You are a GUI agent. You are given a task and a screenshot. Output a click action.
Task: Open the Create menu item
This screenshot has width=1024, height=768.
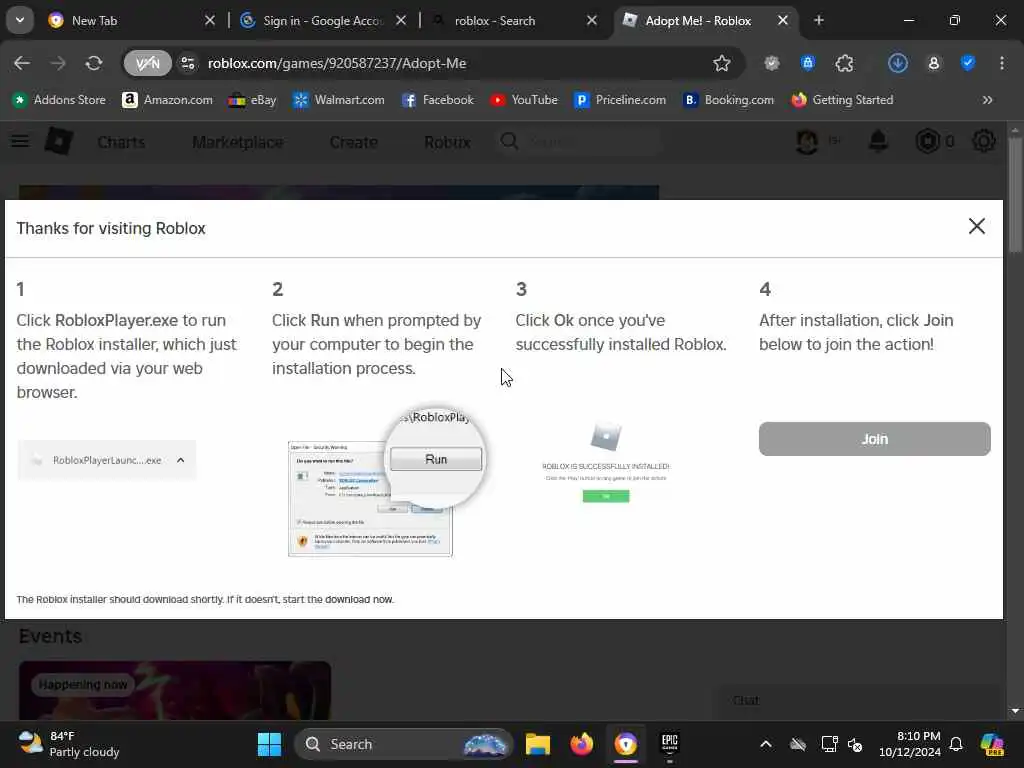(353, 142)
